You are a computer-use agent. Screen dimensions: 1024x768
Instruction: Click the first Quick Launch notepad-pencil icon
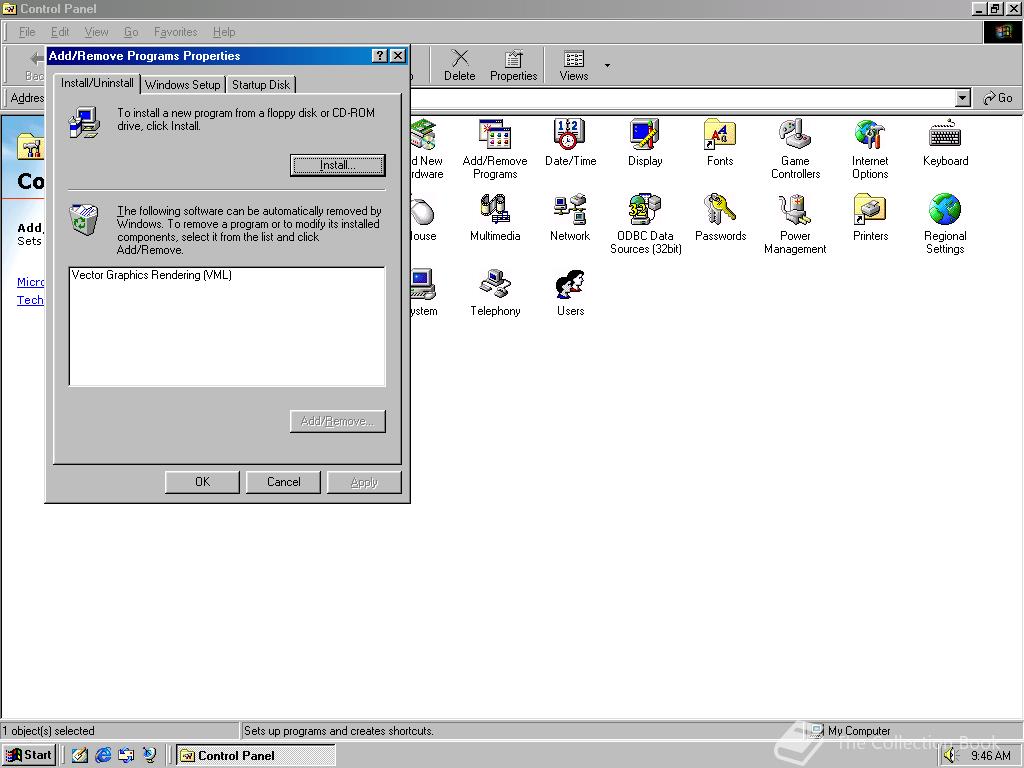pyautogui.click(x=80, y=755)
